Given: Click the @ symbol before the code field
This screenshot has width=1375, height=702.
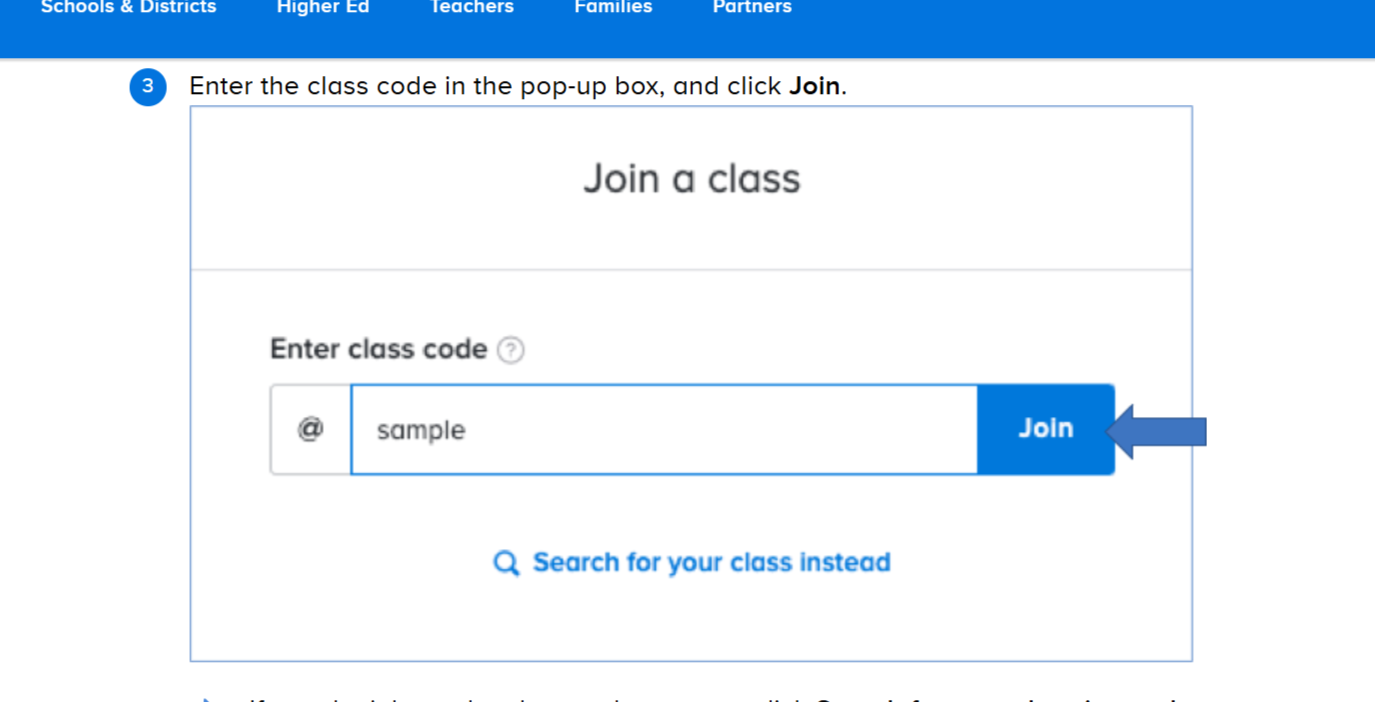Looking at the screenshot, I should [311, 429].
